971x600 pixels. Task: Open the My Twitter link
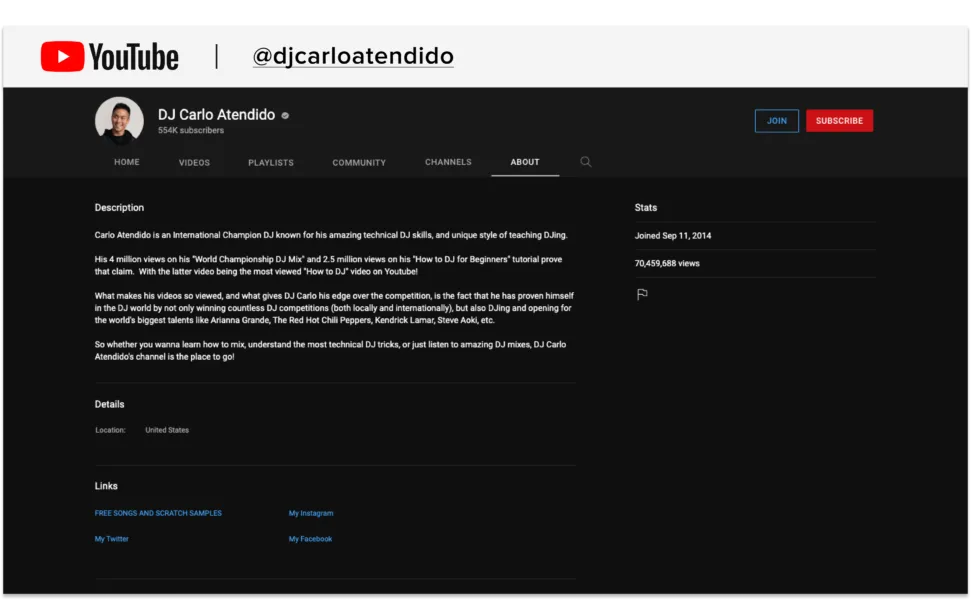click(x=111, y=539)
